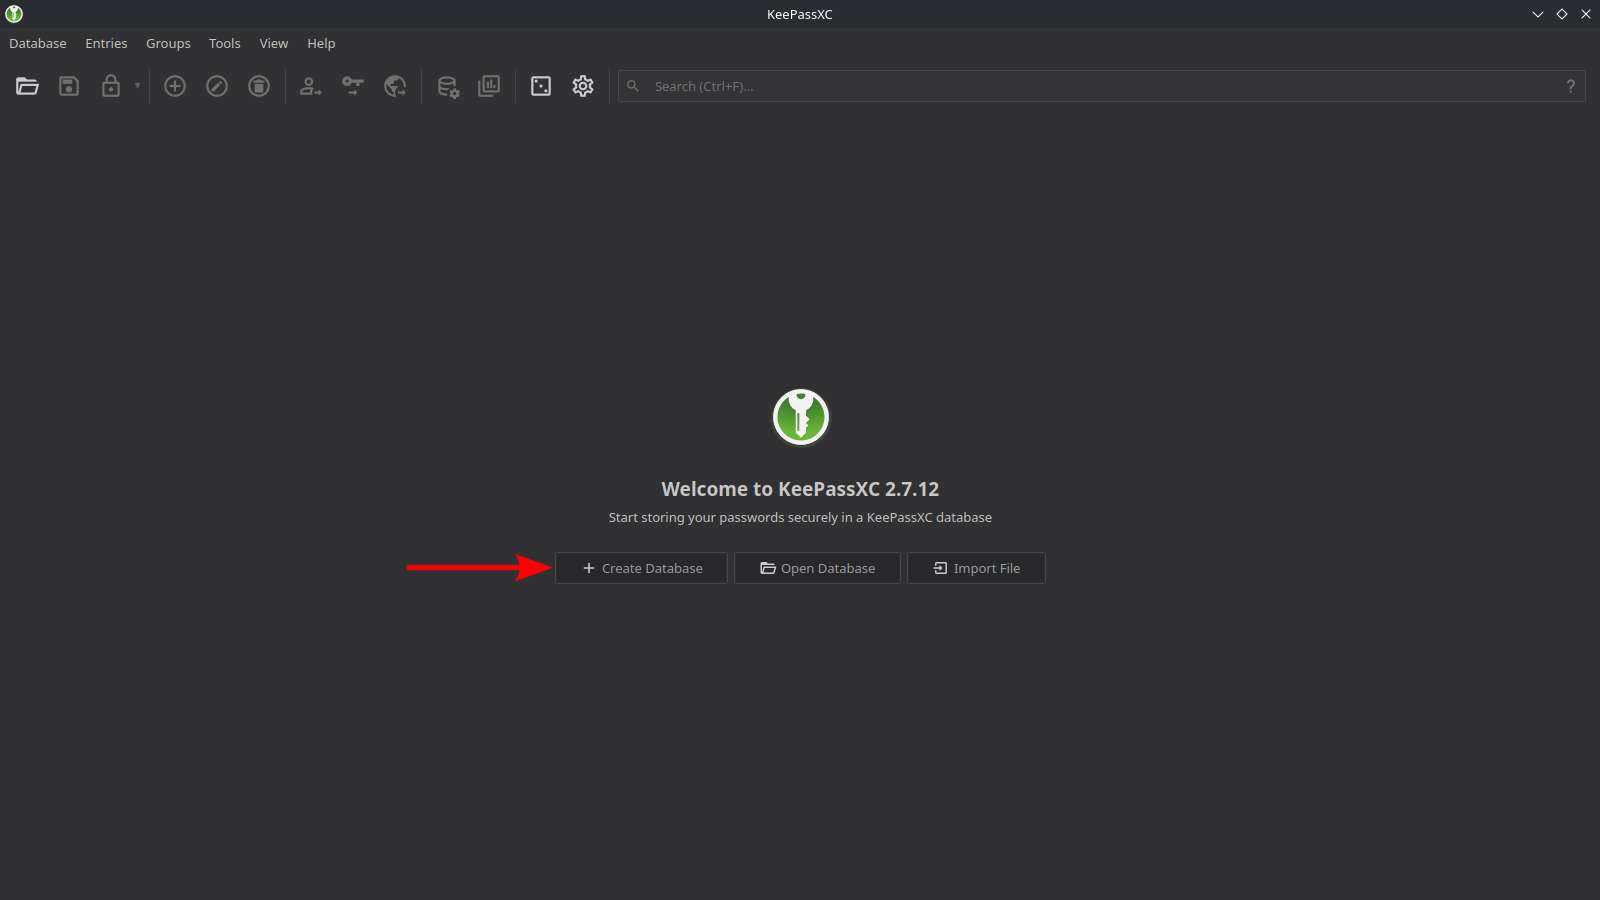Select the 'Welcome to KeePassXC 2.7.12' heading
Image resolution: width=1600 pixels, height=900 pixels.
point(800,489)
